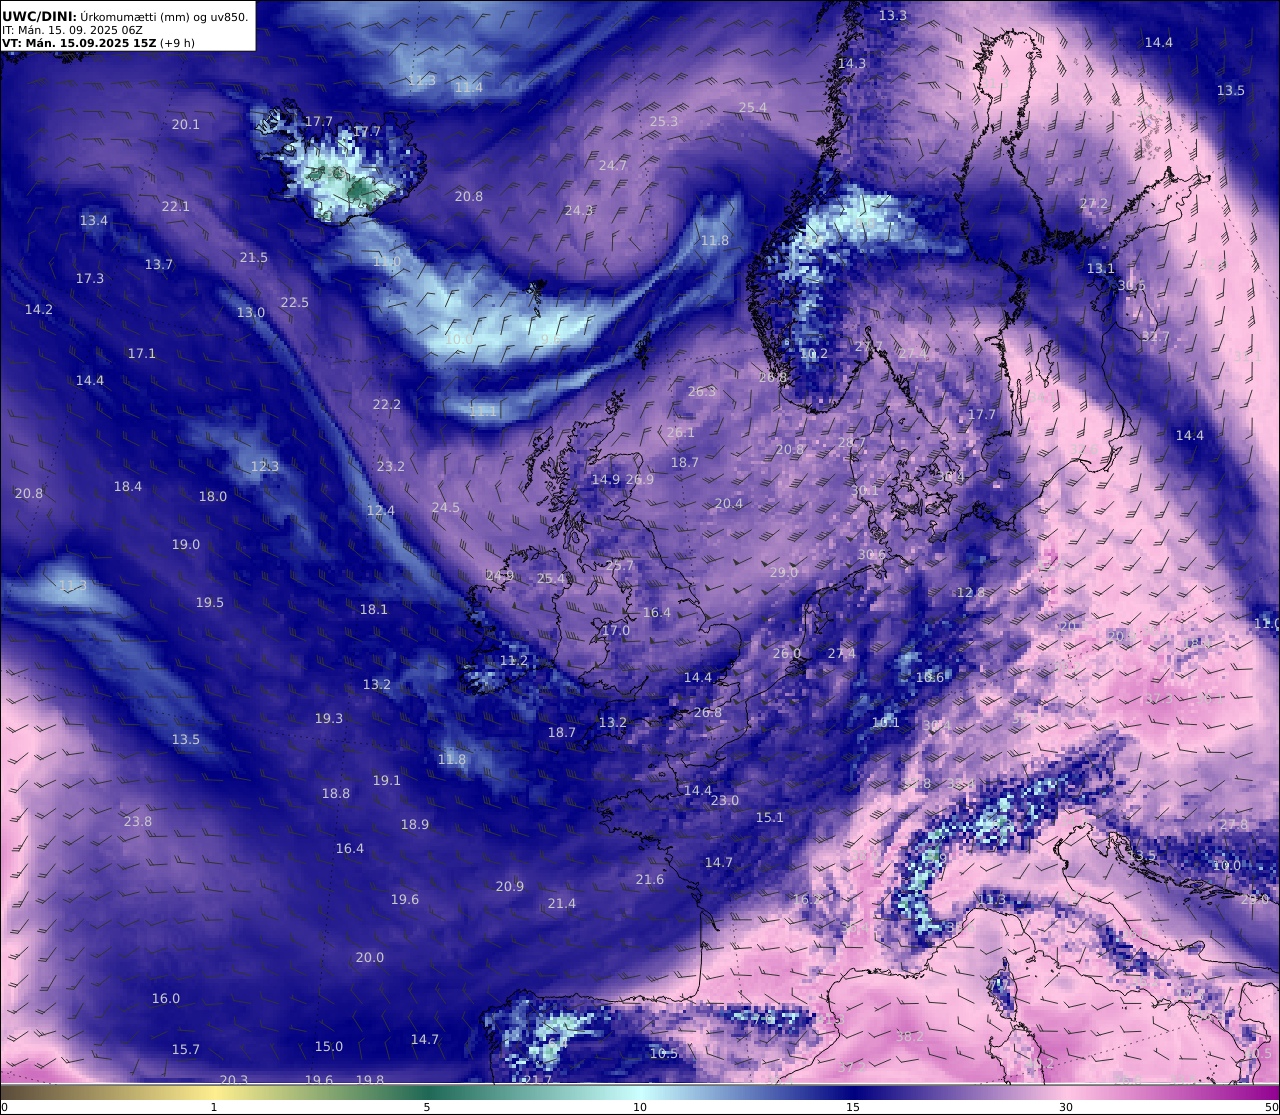Click the 11.2 value over southern Ireland

point(514,661)
